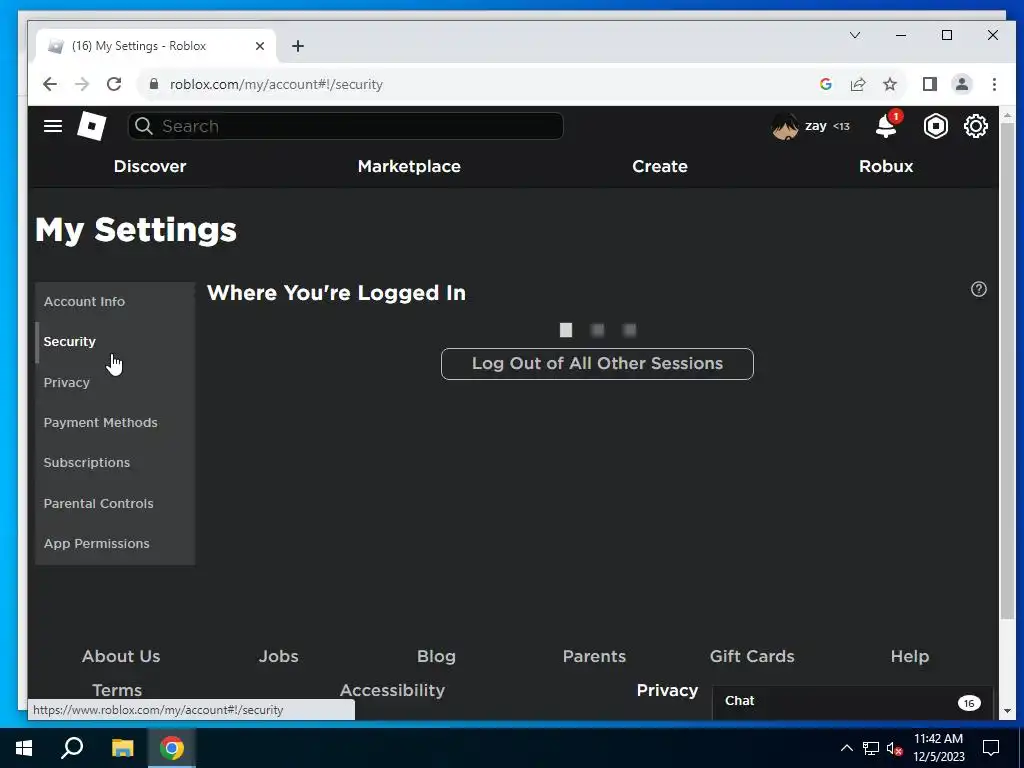Open the About Us footer link
Viewport: 1024px width, 768px height.
(121, 656)
